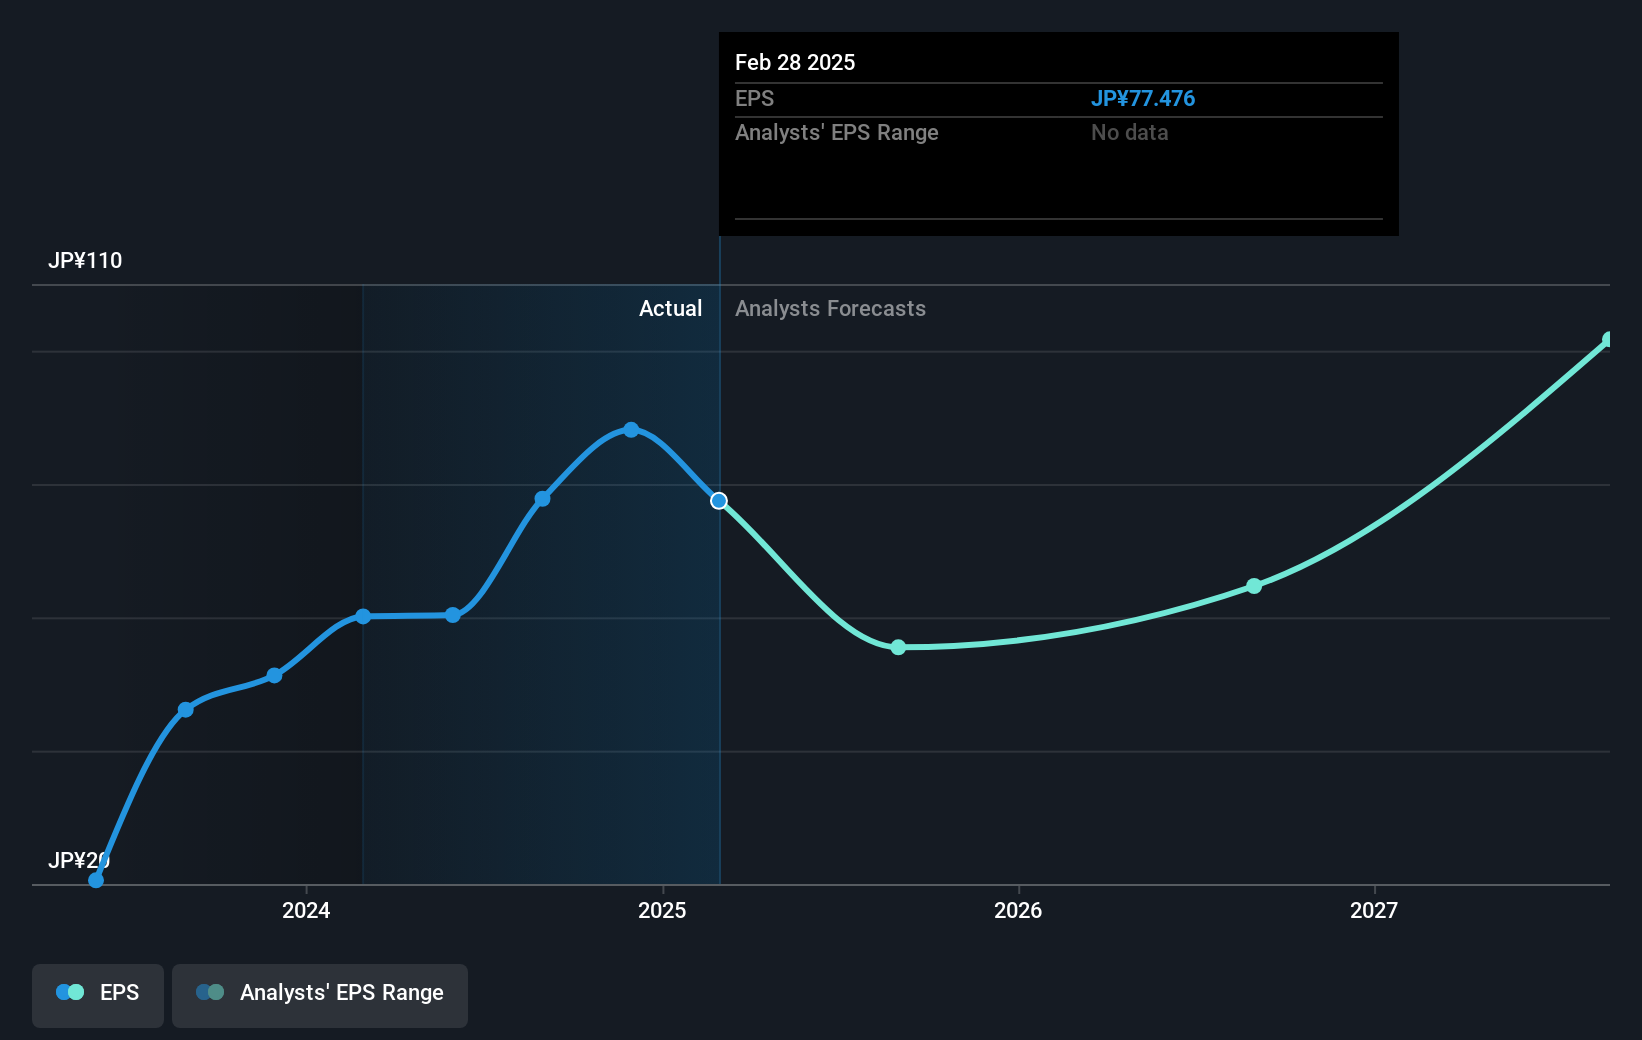
Task: Toggle the EPS legend series
Action: 98,995
